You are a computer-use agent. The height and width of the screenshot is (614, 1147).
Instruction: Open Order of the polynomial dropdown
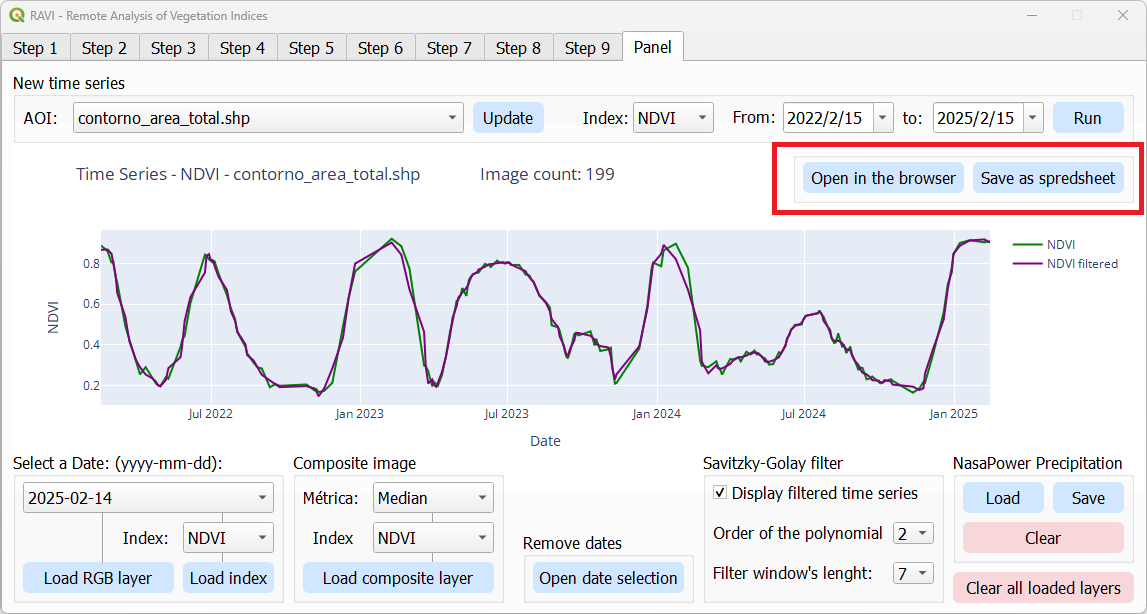[x=923, y=533]
